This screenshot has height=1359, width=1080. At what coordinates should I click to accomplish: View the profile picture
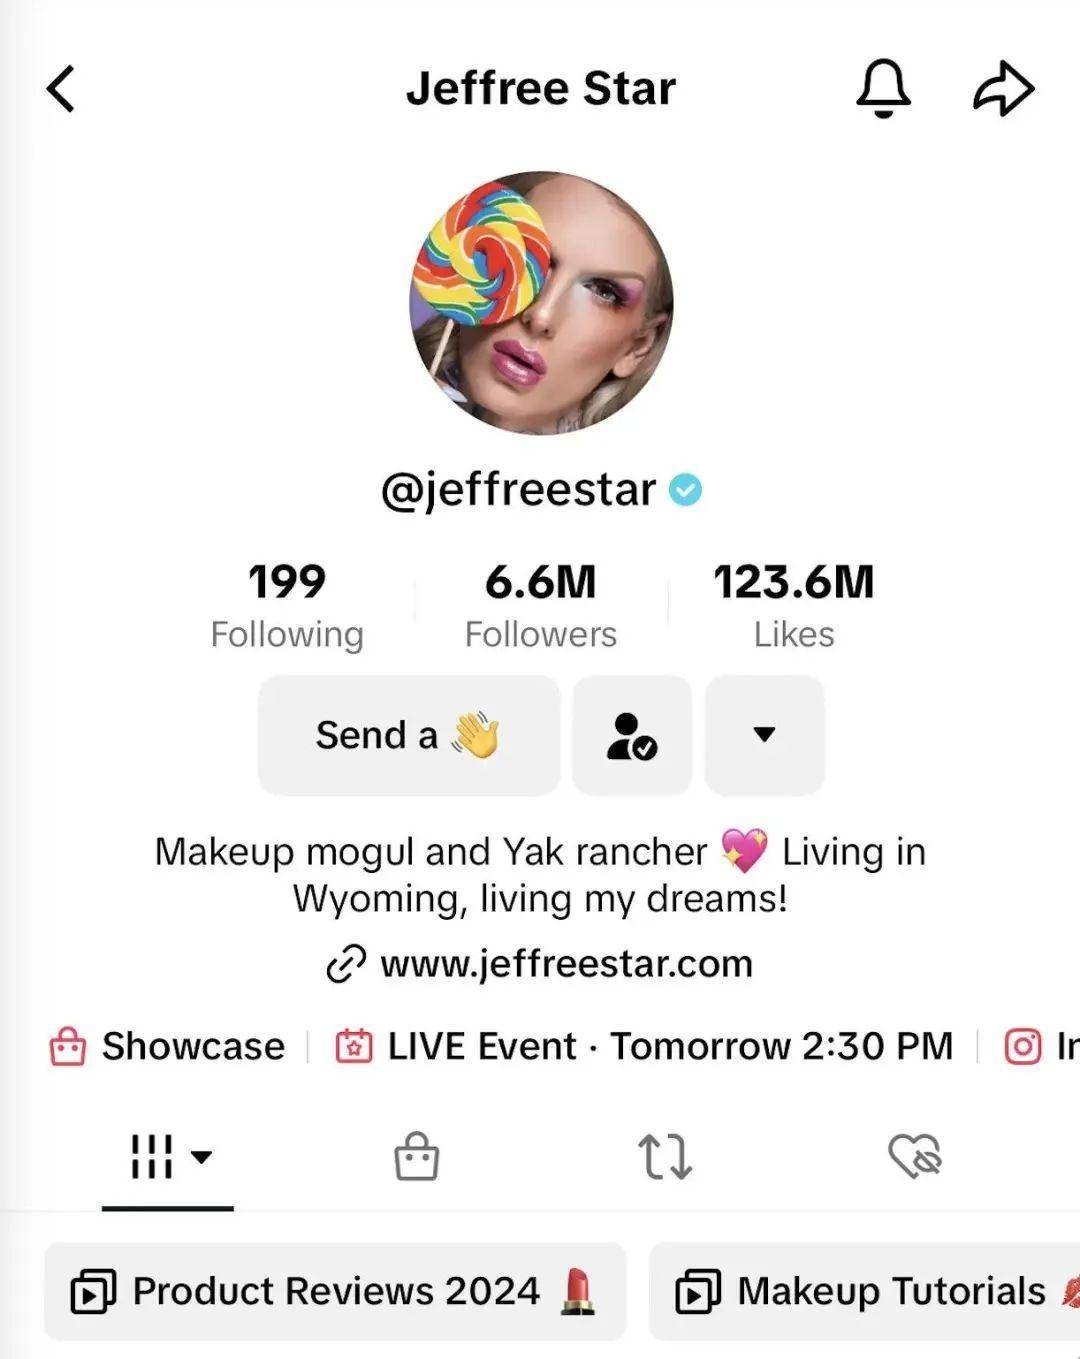point(542,303)
